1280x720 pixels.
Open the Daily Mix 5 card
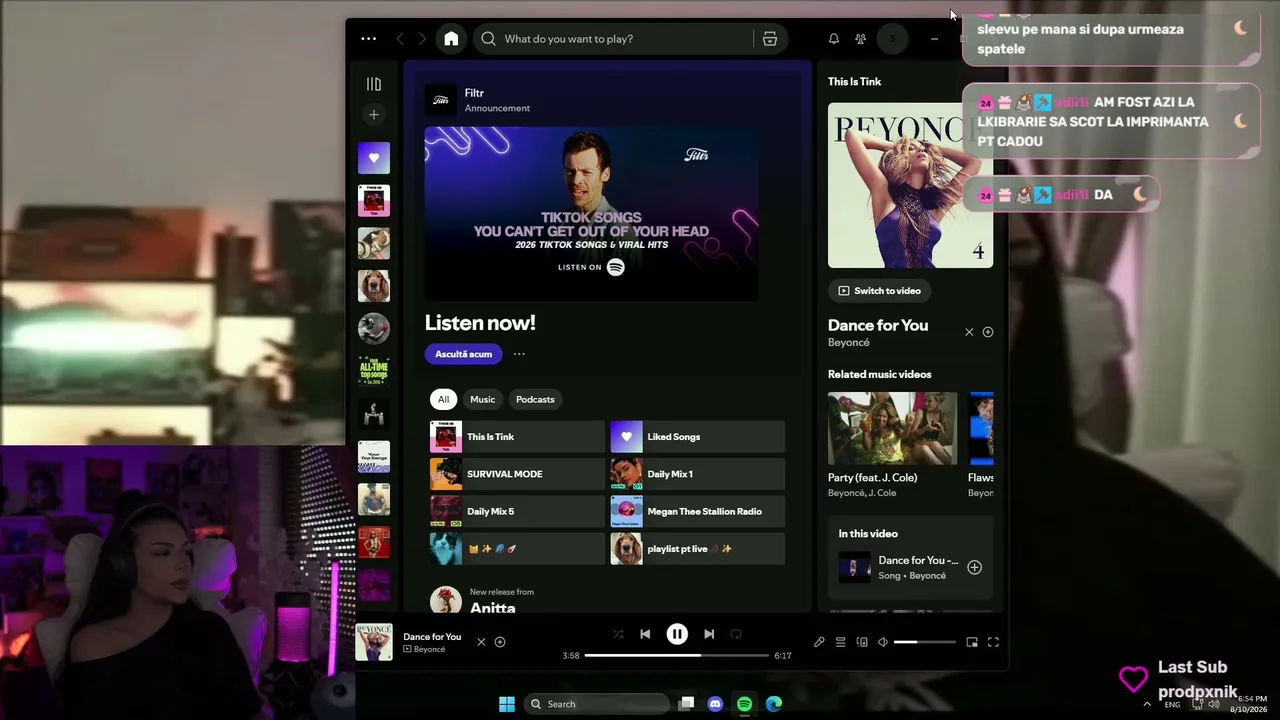[x=517, y=511]
